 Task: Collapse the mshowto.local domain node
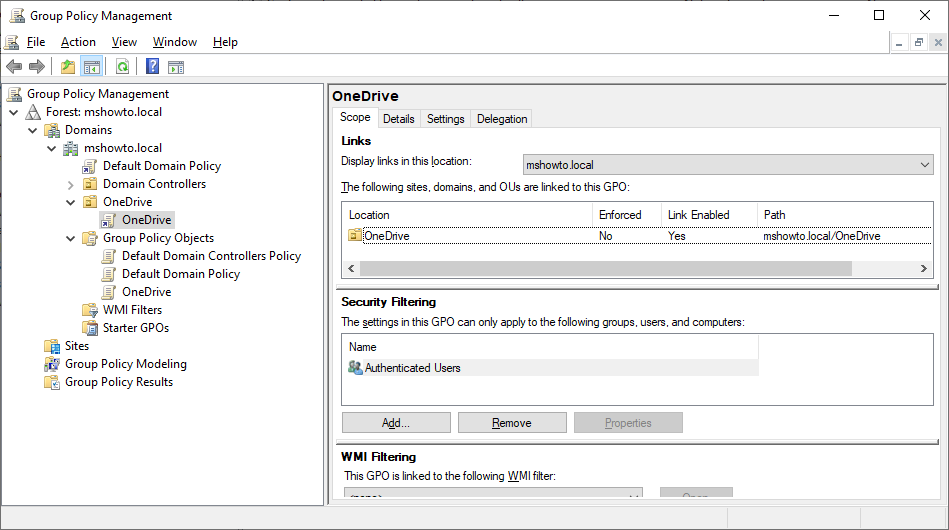tap(51, 148)
